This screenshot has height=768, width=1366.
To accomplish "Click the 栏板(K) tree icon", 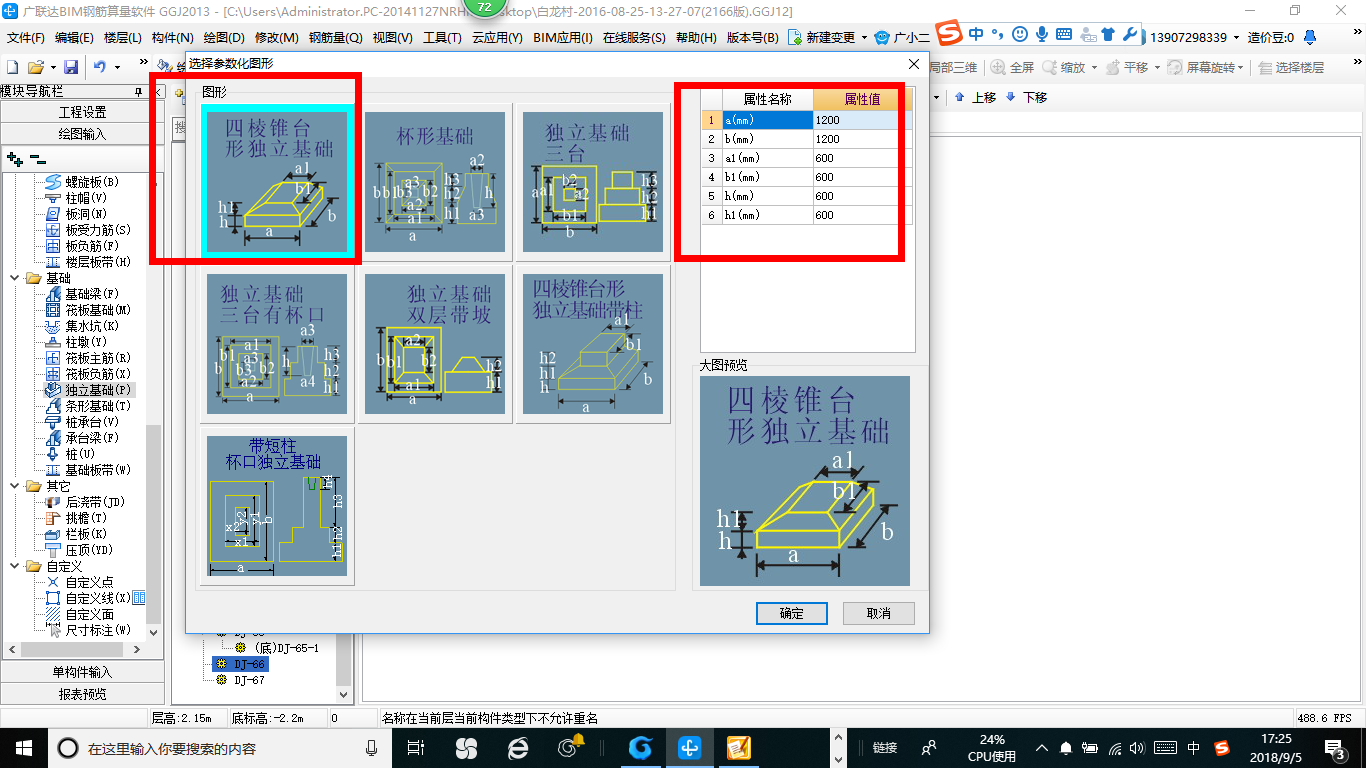I will tap(54, 534).
